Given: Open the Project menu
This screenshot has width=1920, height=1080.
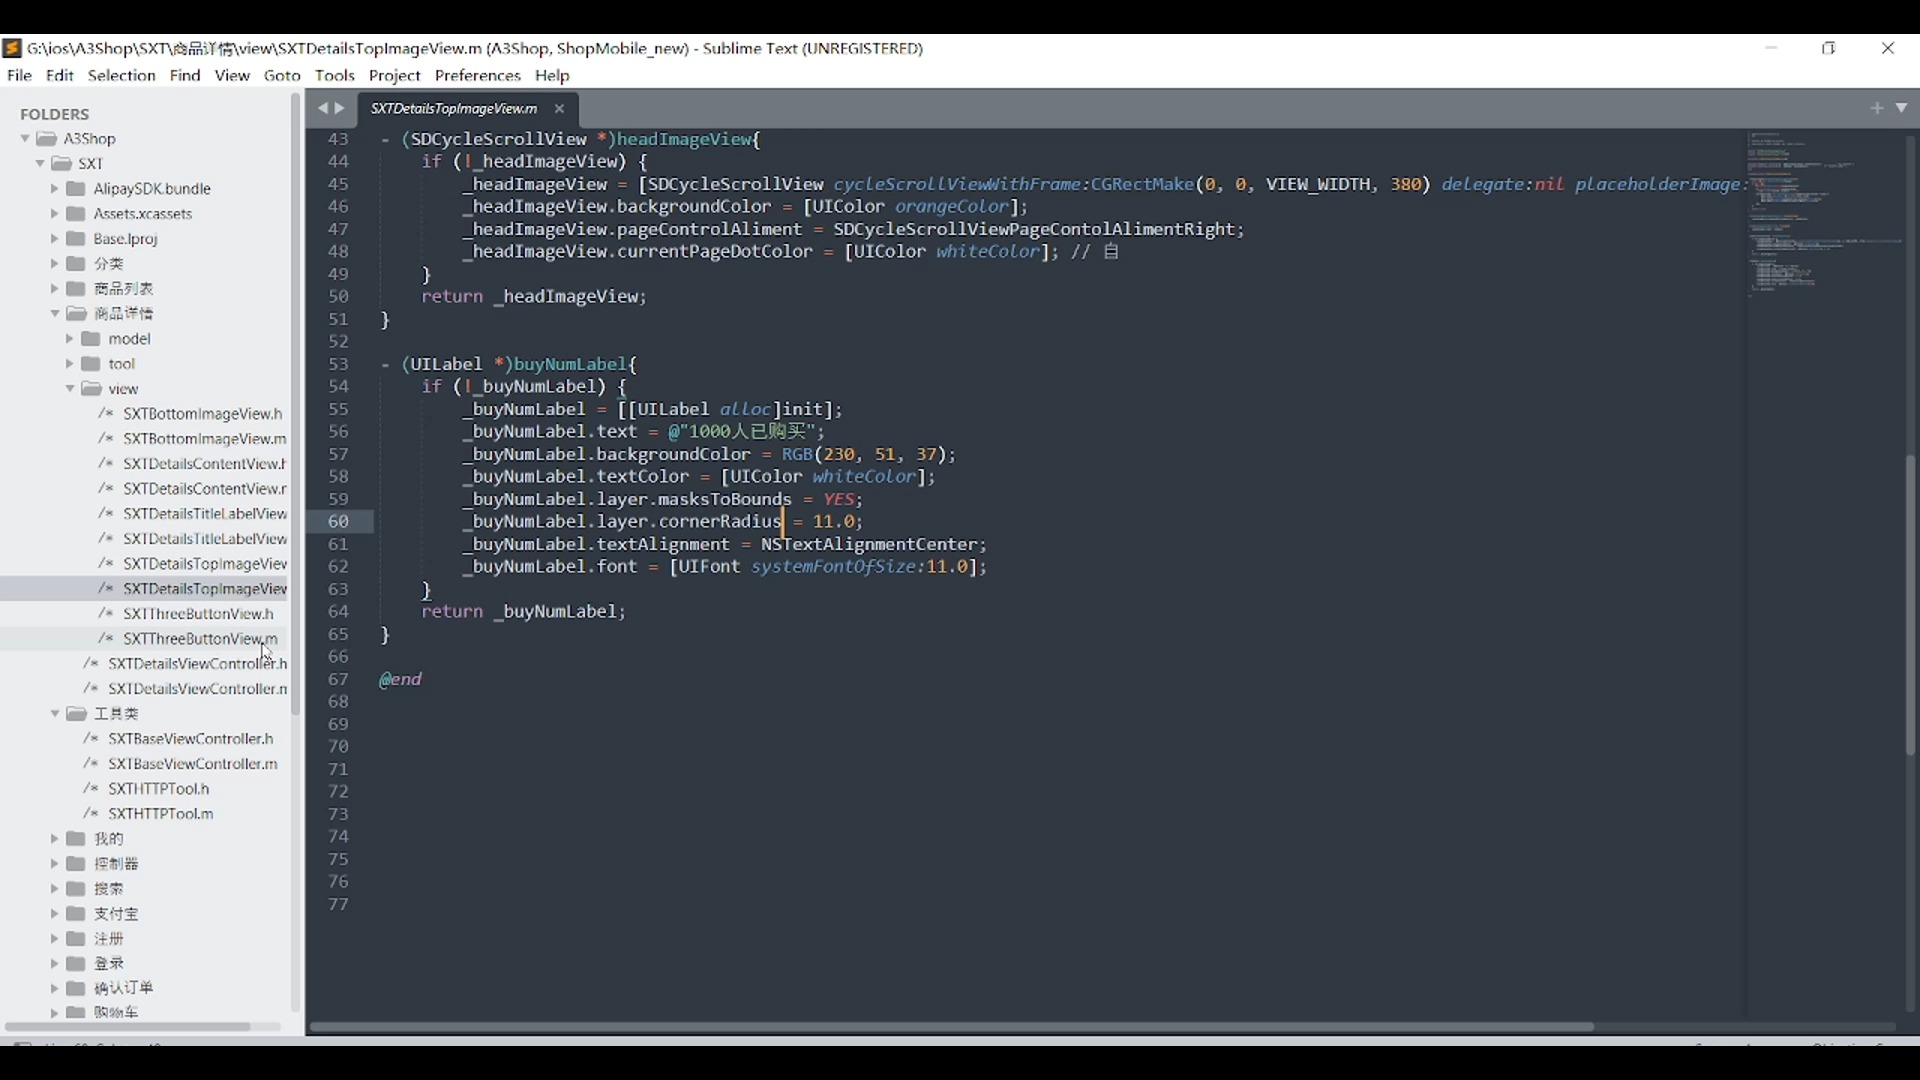Looking at the screenshot, I should tap(394, 75).
